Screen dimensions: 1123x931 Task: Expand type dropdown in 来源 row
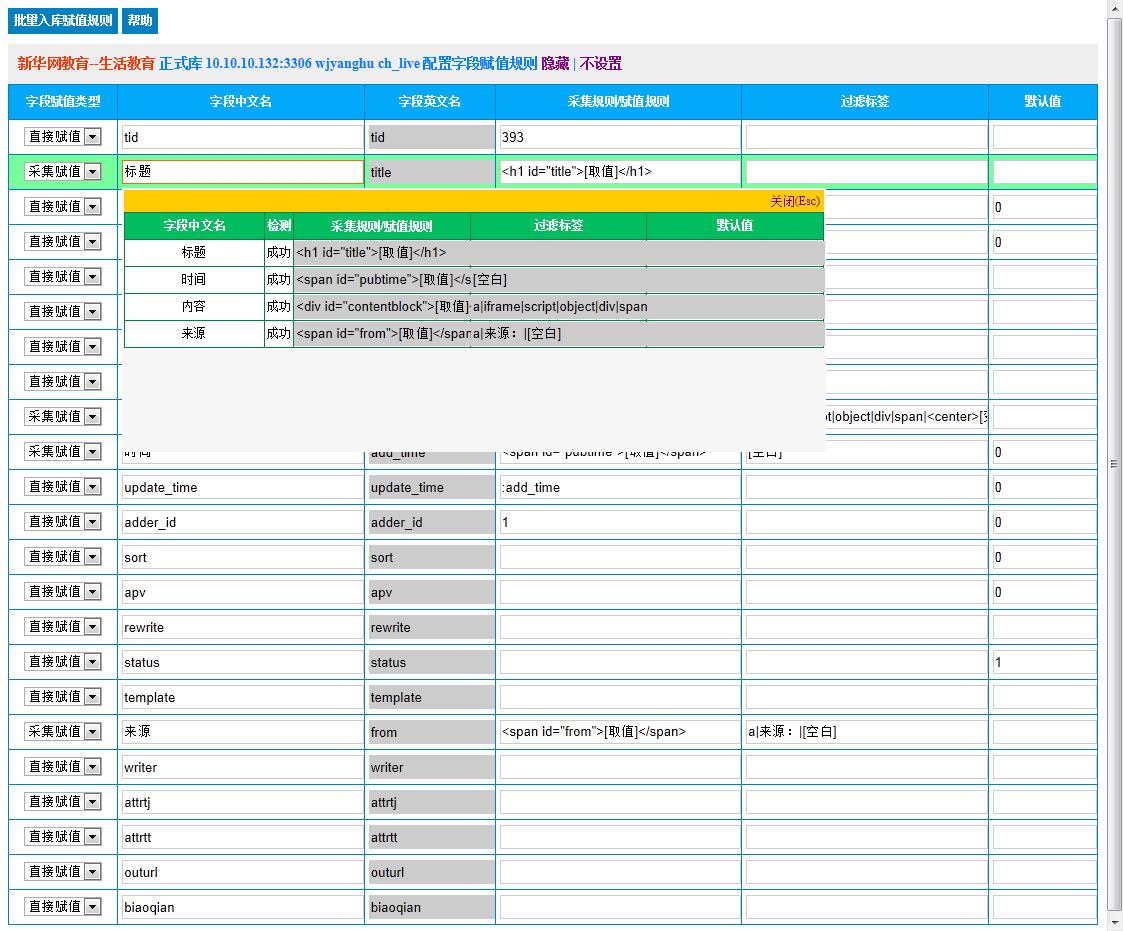coord(63,732)
